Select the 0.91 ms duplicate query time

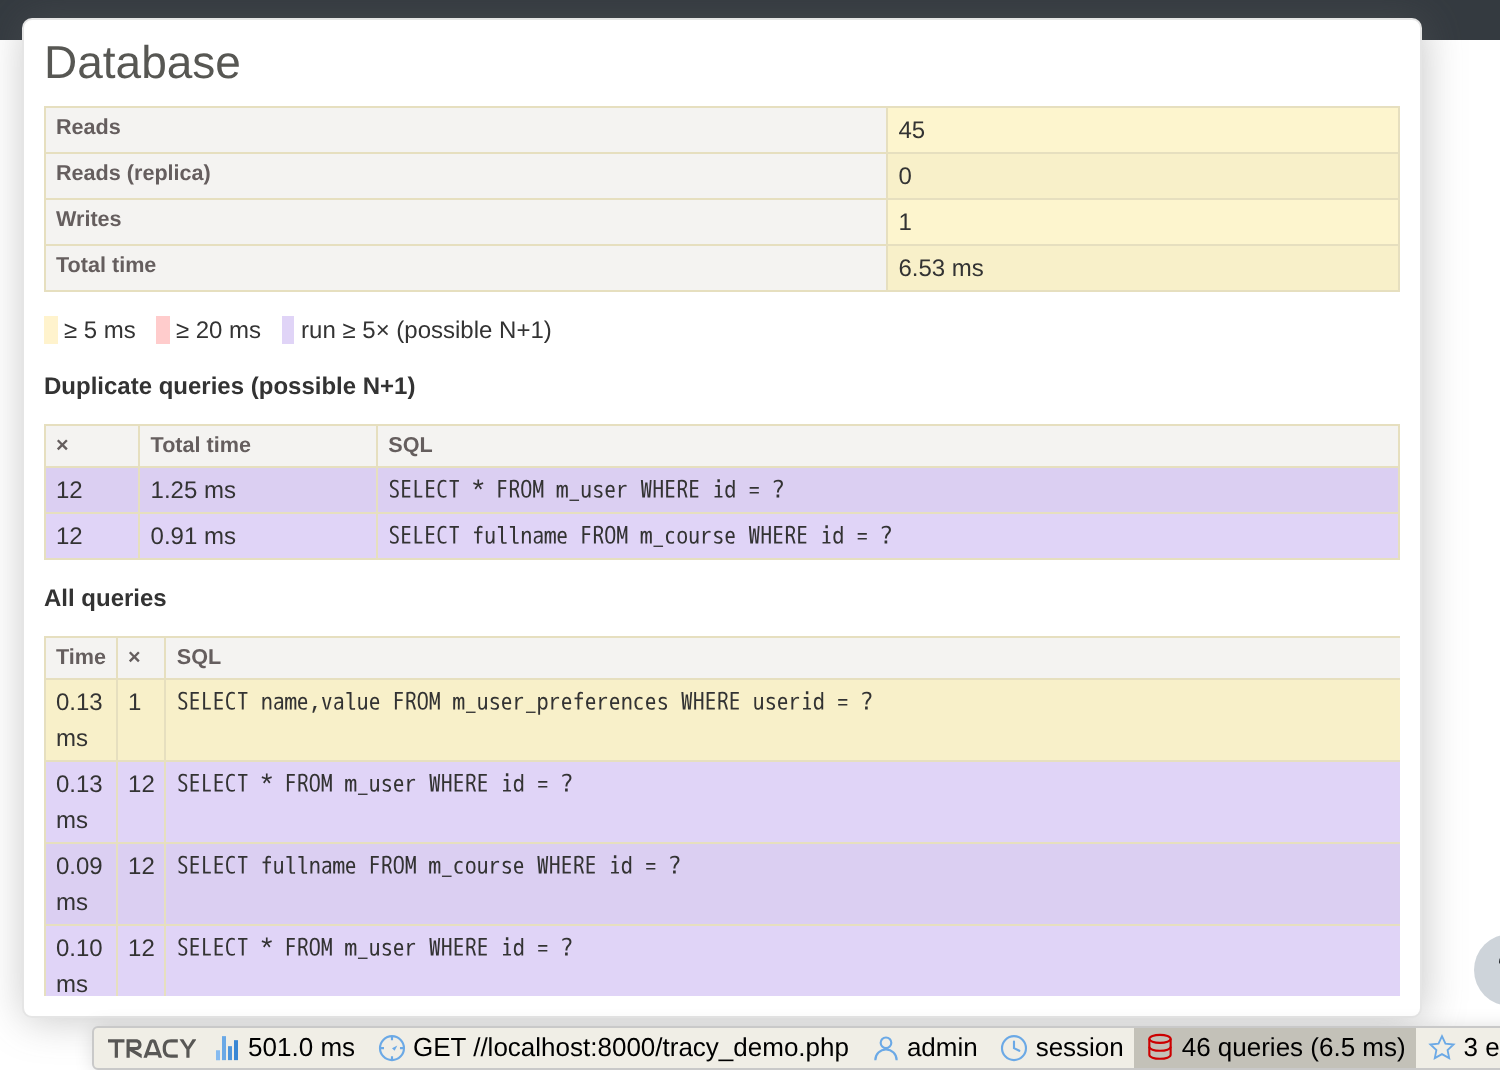pos(193,536)
